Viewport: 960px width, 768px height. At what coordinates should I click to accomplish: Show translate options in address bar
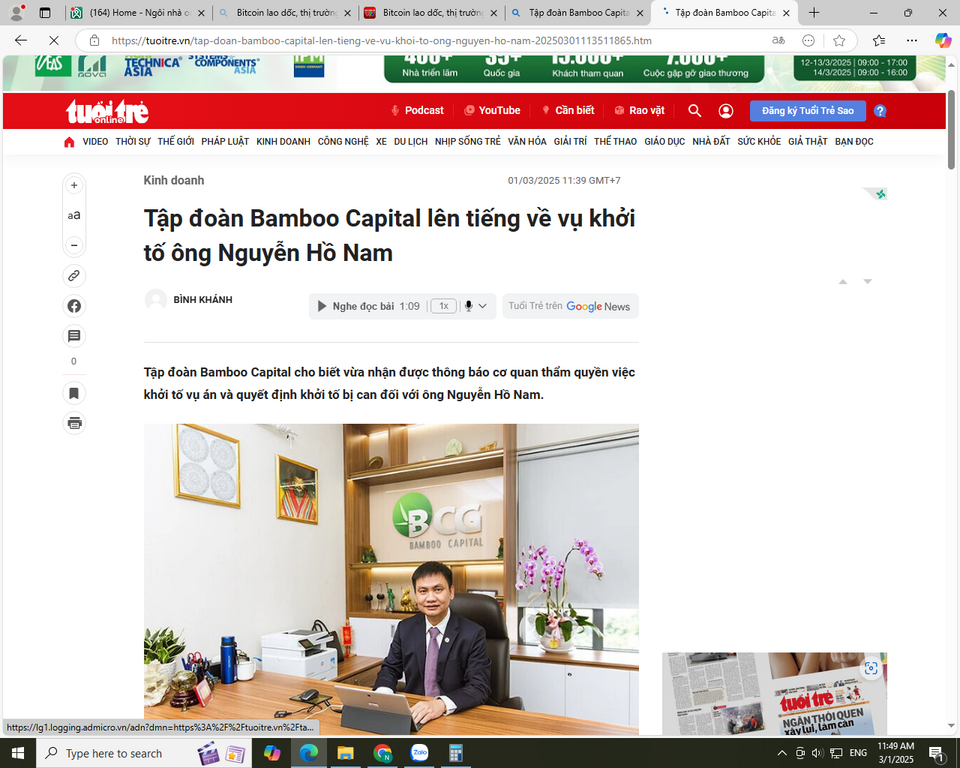[778, 40]
